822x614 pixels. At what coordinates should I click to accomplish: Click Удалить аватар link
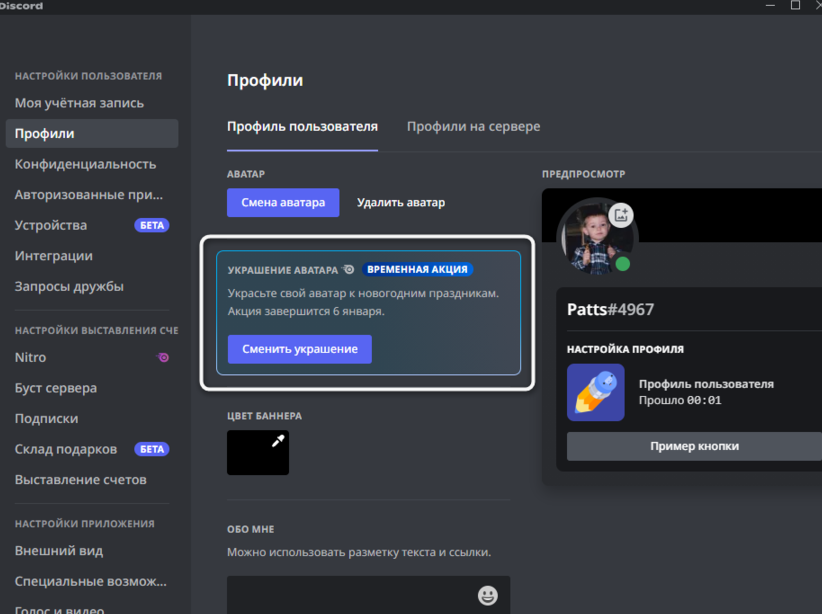click(x=401, y=203)
